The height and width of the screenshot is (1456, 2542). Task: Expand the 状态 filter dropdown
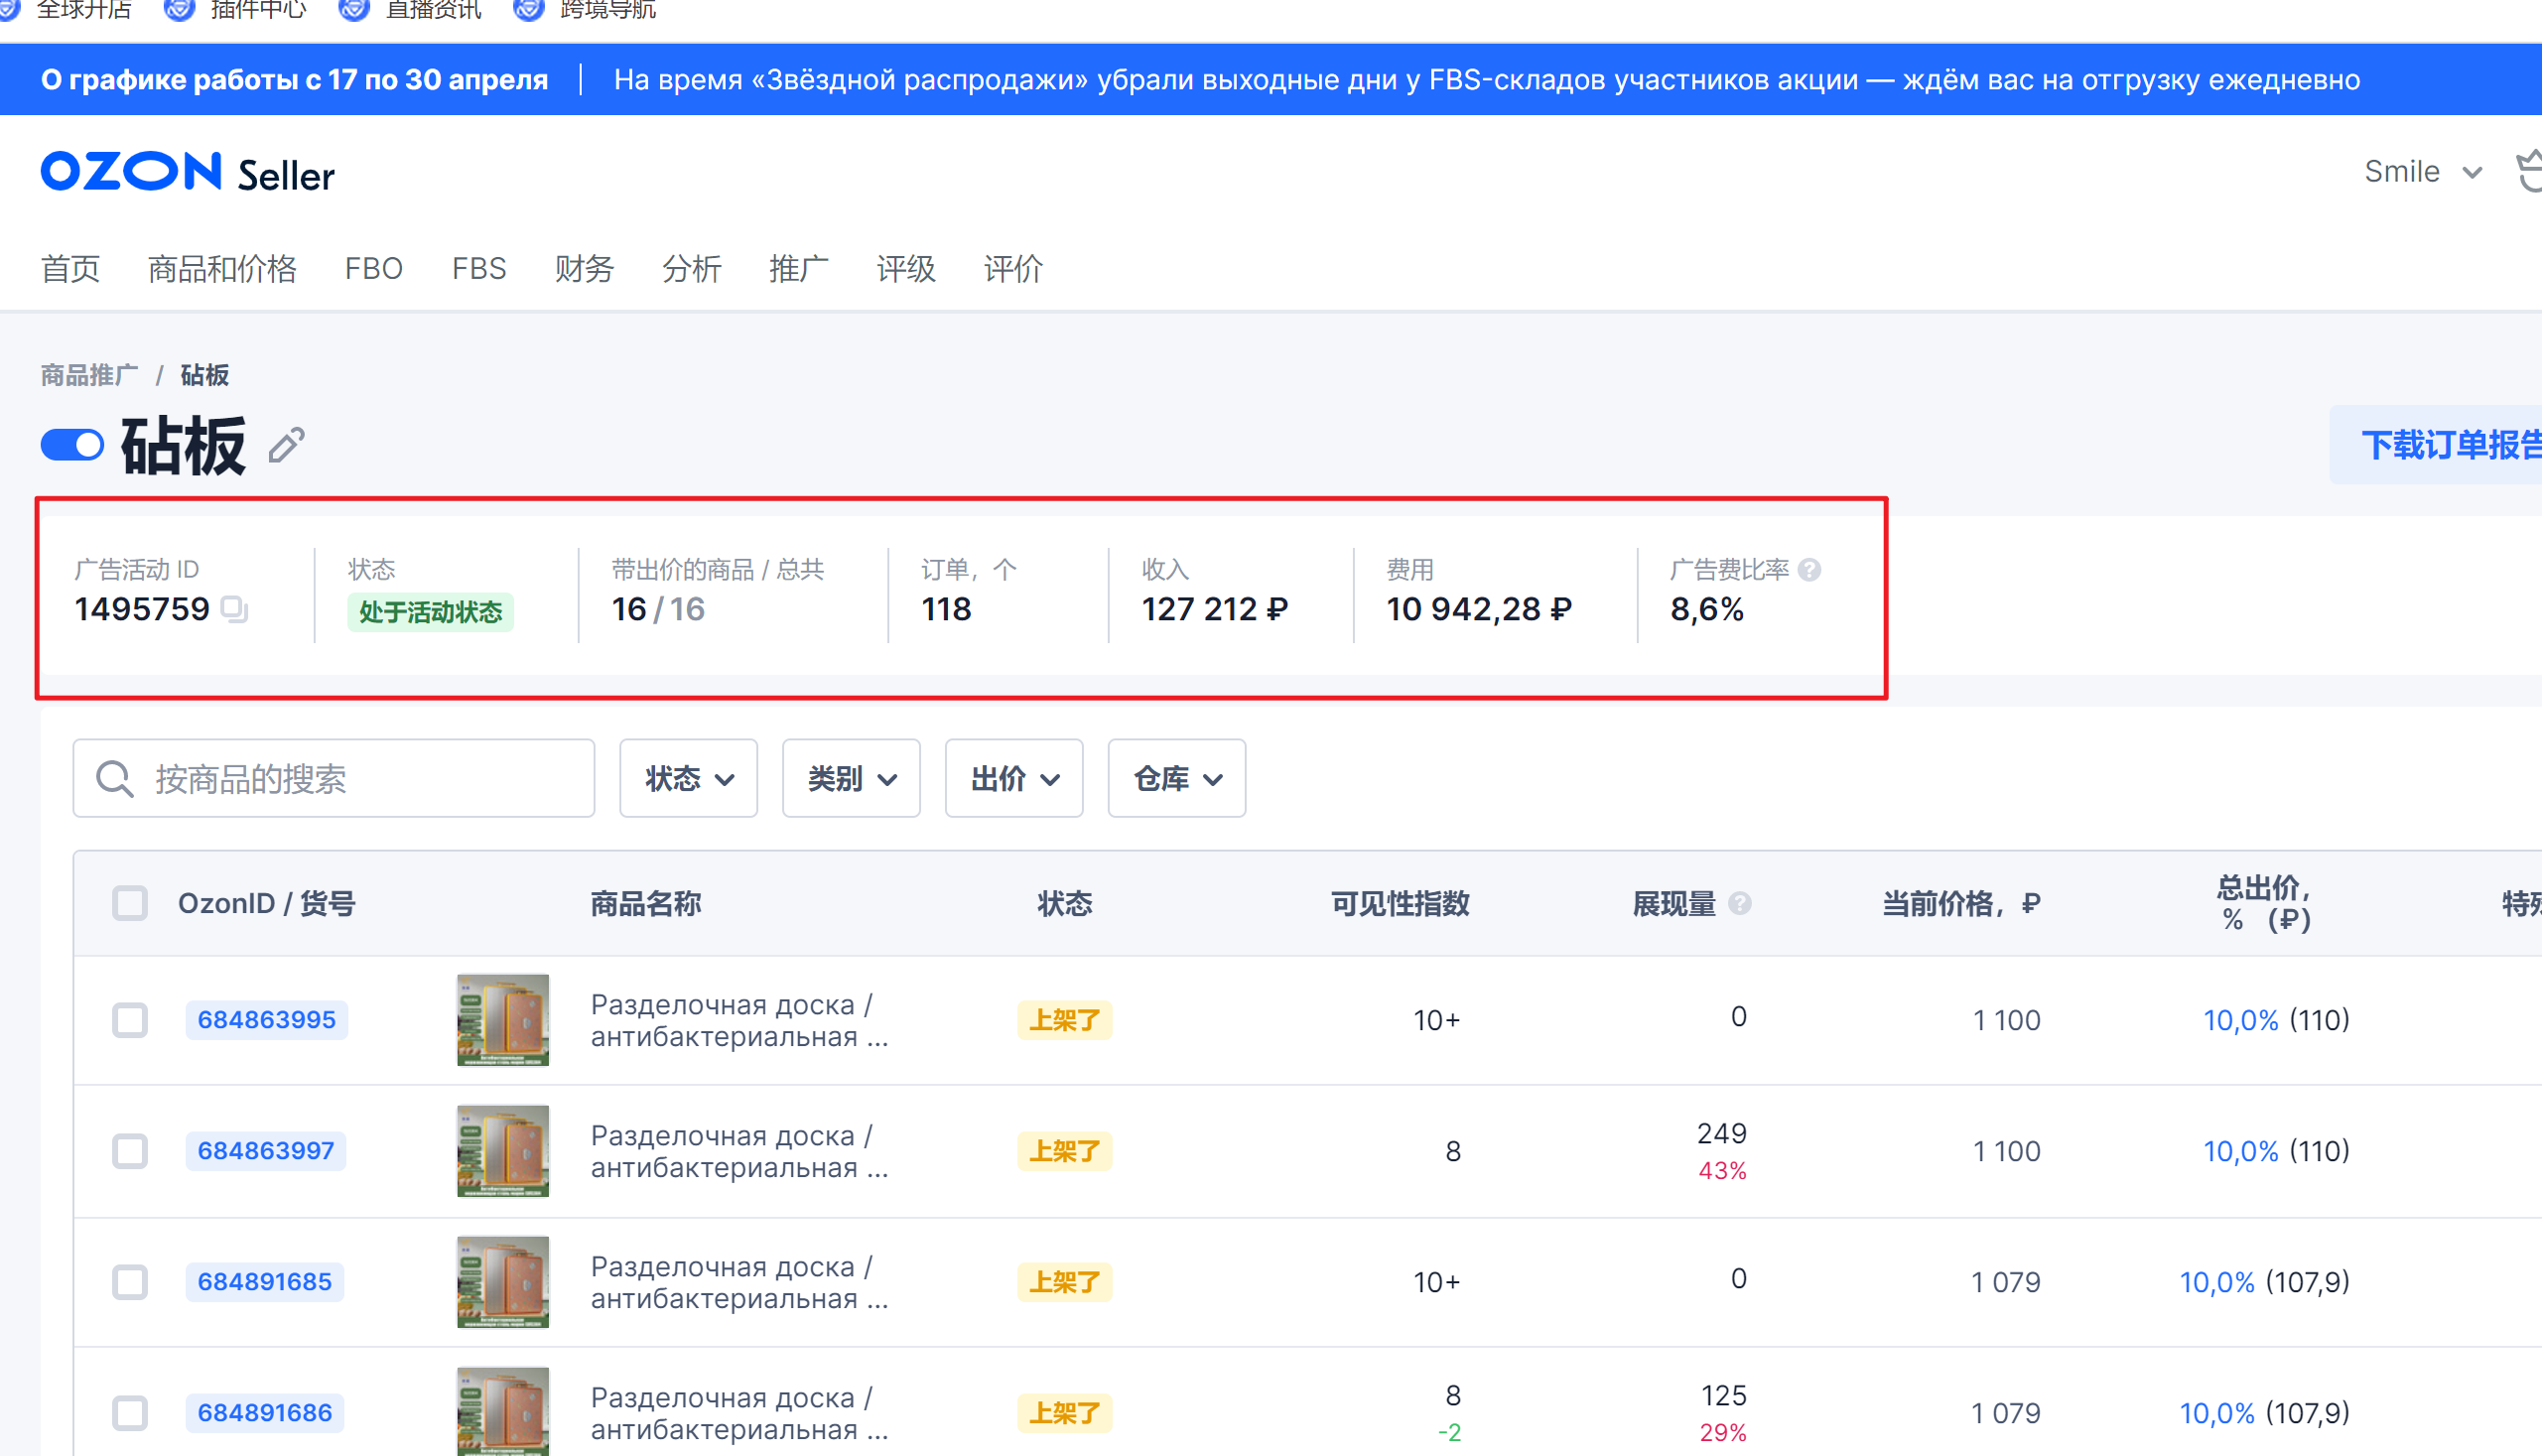point(688,778)
